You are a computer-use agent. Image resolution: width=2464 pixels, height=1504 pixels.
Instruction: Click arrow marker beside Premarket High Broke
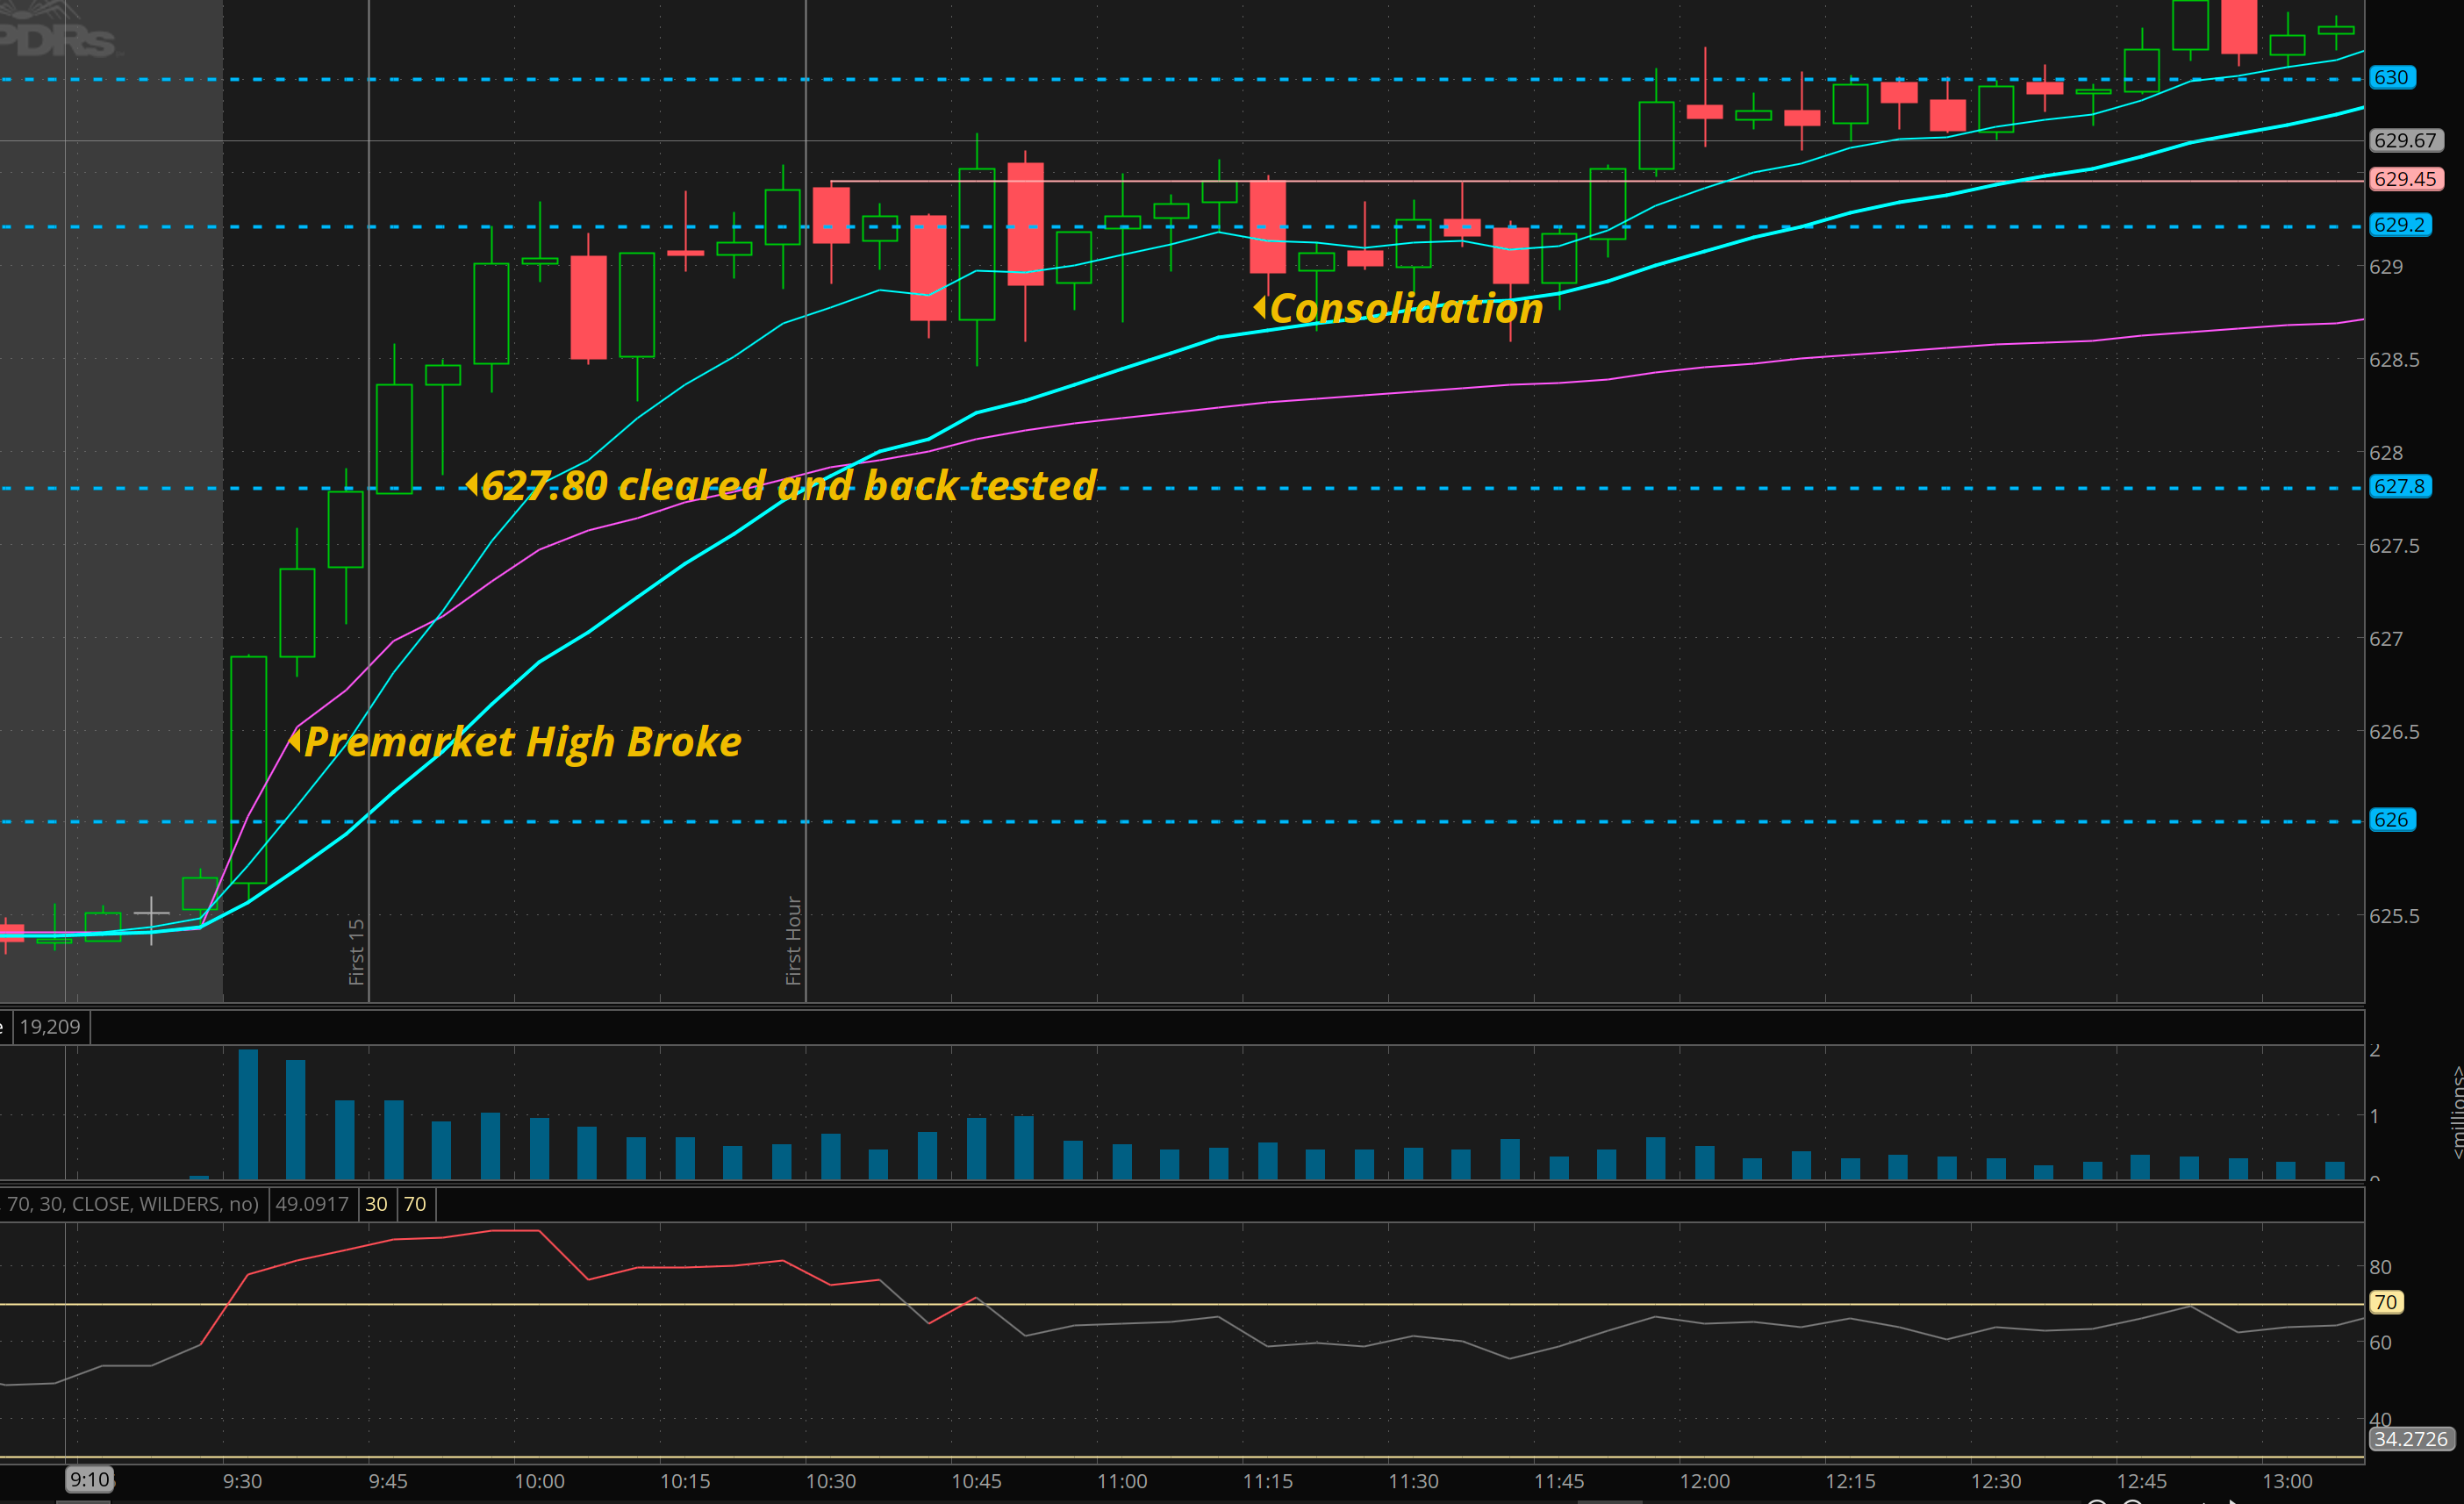[294, 741]
